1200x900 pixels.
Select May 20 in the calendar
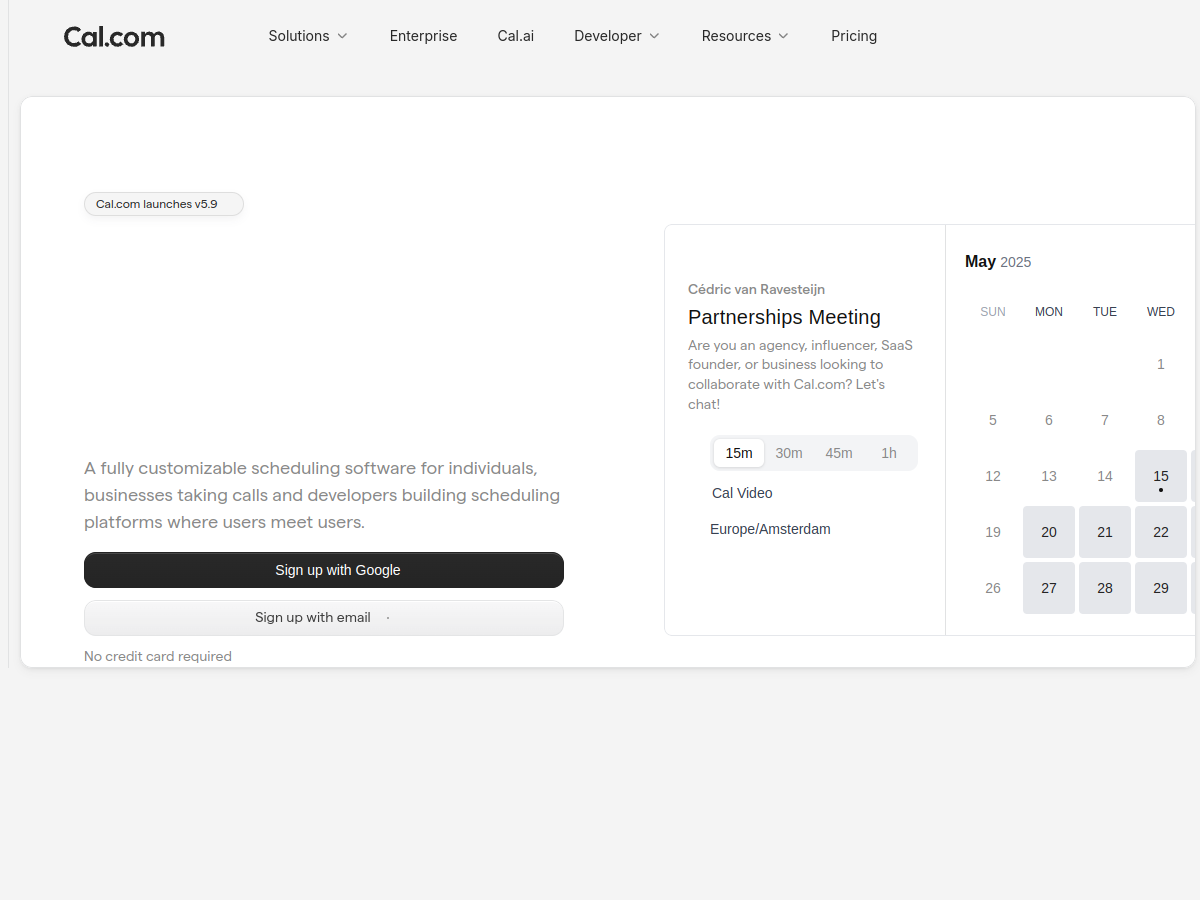click(x=1049, y=532)
